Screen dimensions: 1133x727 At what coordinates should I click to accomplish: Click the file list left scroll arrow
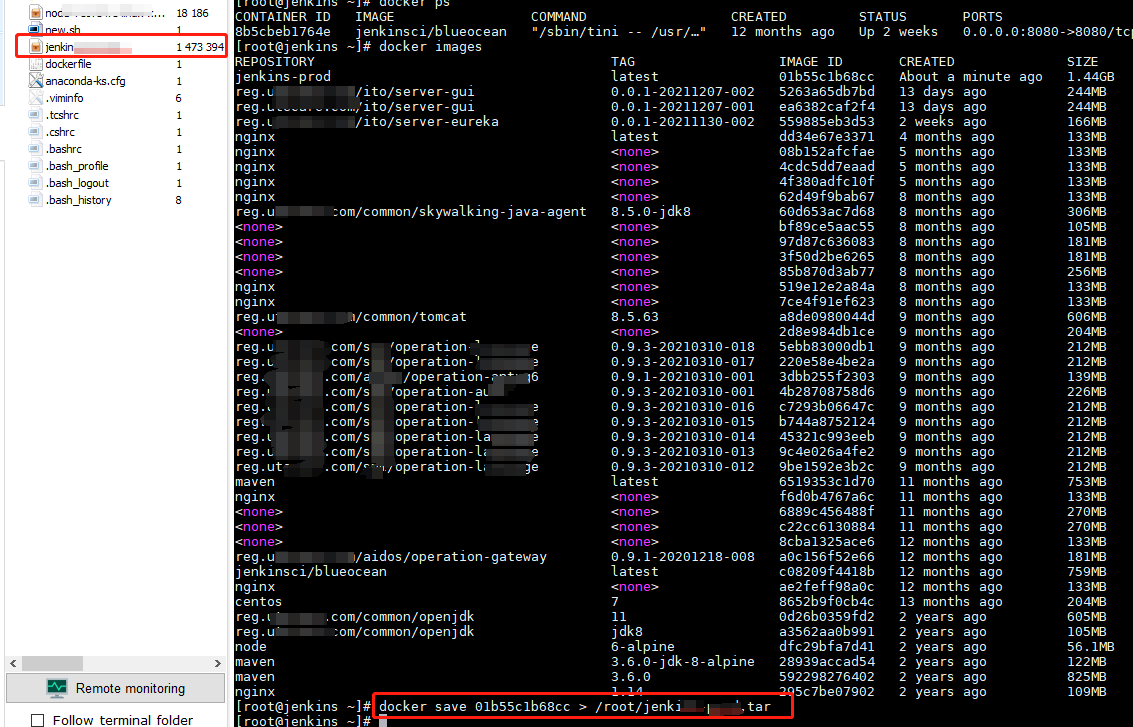point(13,663)
